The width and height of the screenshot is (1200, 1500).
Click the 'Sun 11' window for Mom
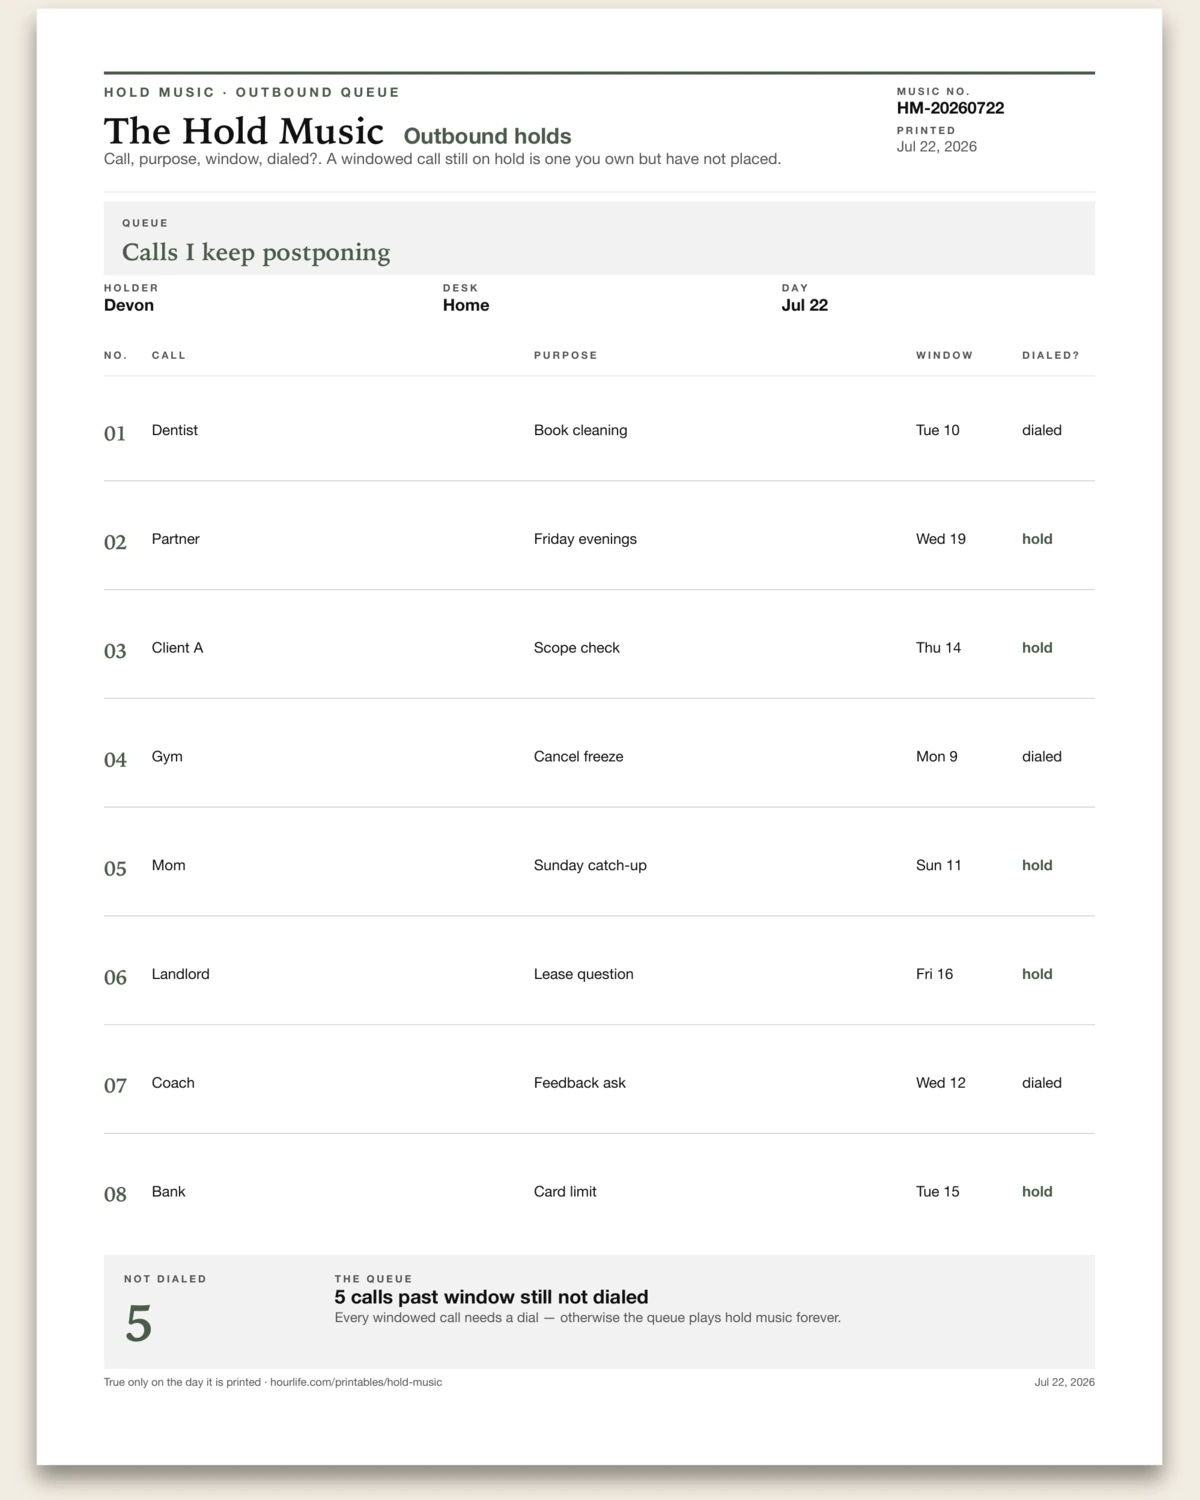pos(938,865)
